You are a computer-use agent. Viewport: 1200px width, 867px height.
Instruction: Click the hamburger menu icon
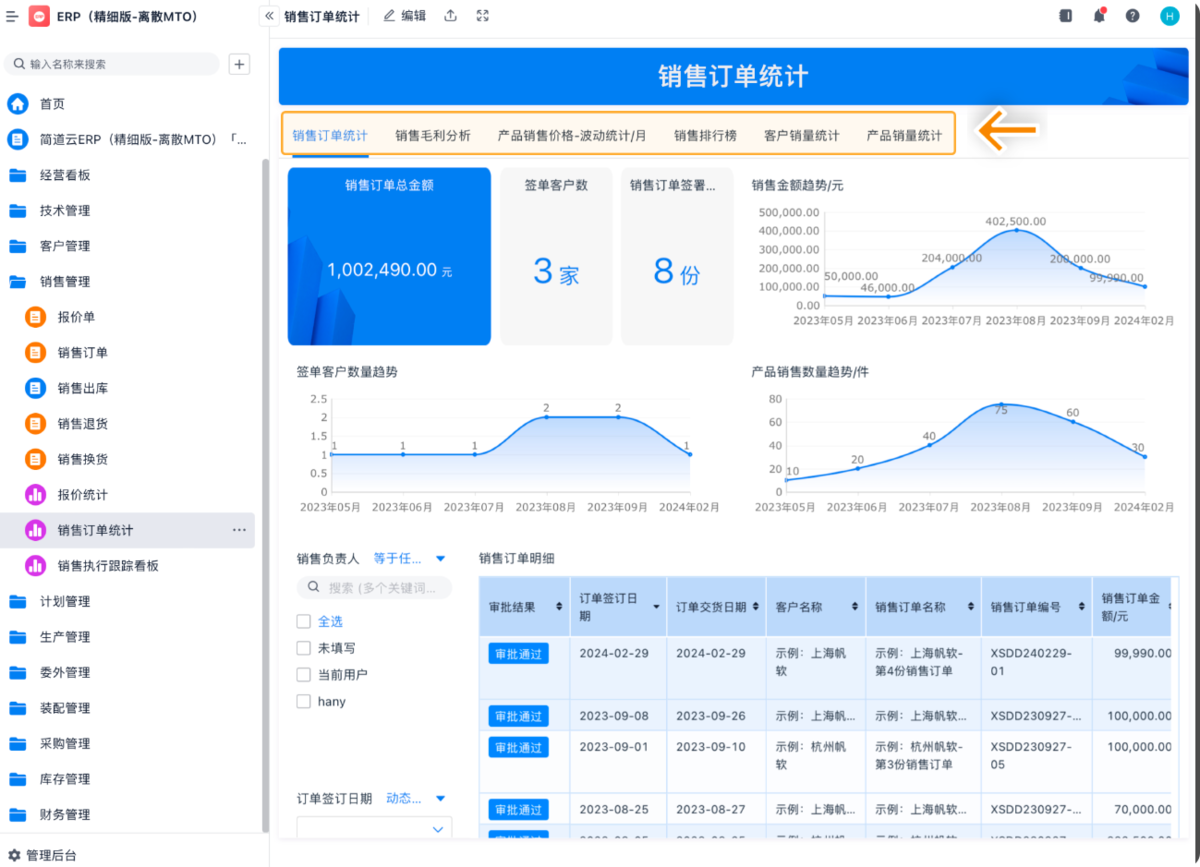(x=12, y=16)
